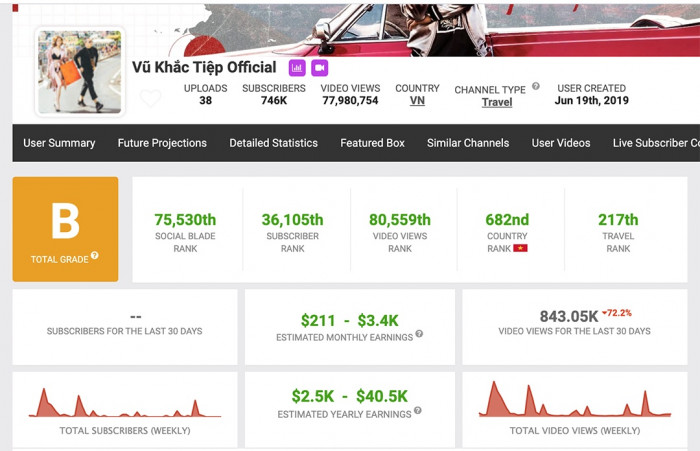Click the channel profile picture
Viewport: 700px width, 451px height.
pyautogui.click(x=80, y=71)
